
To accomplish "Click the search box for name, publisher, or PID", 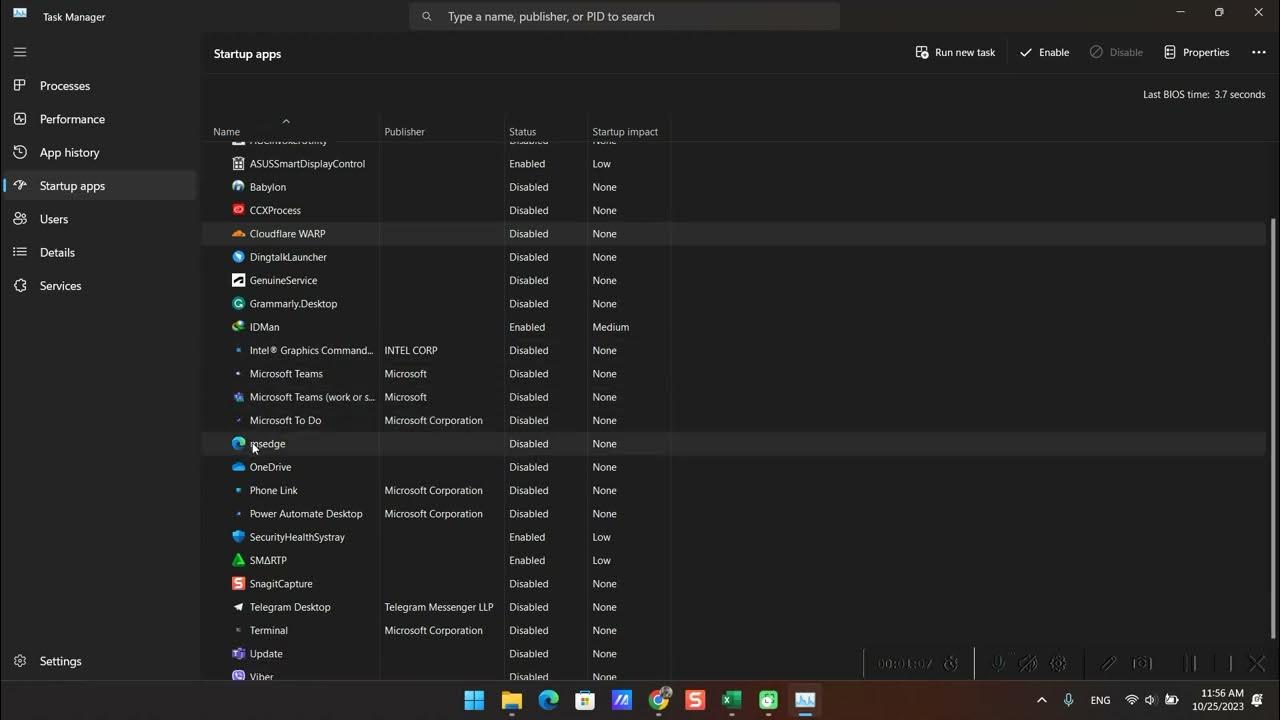I will 624,16.
